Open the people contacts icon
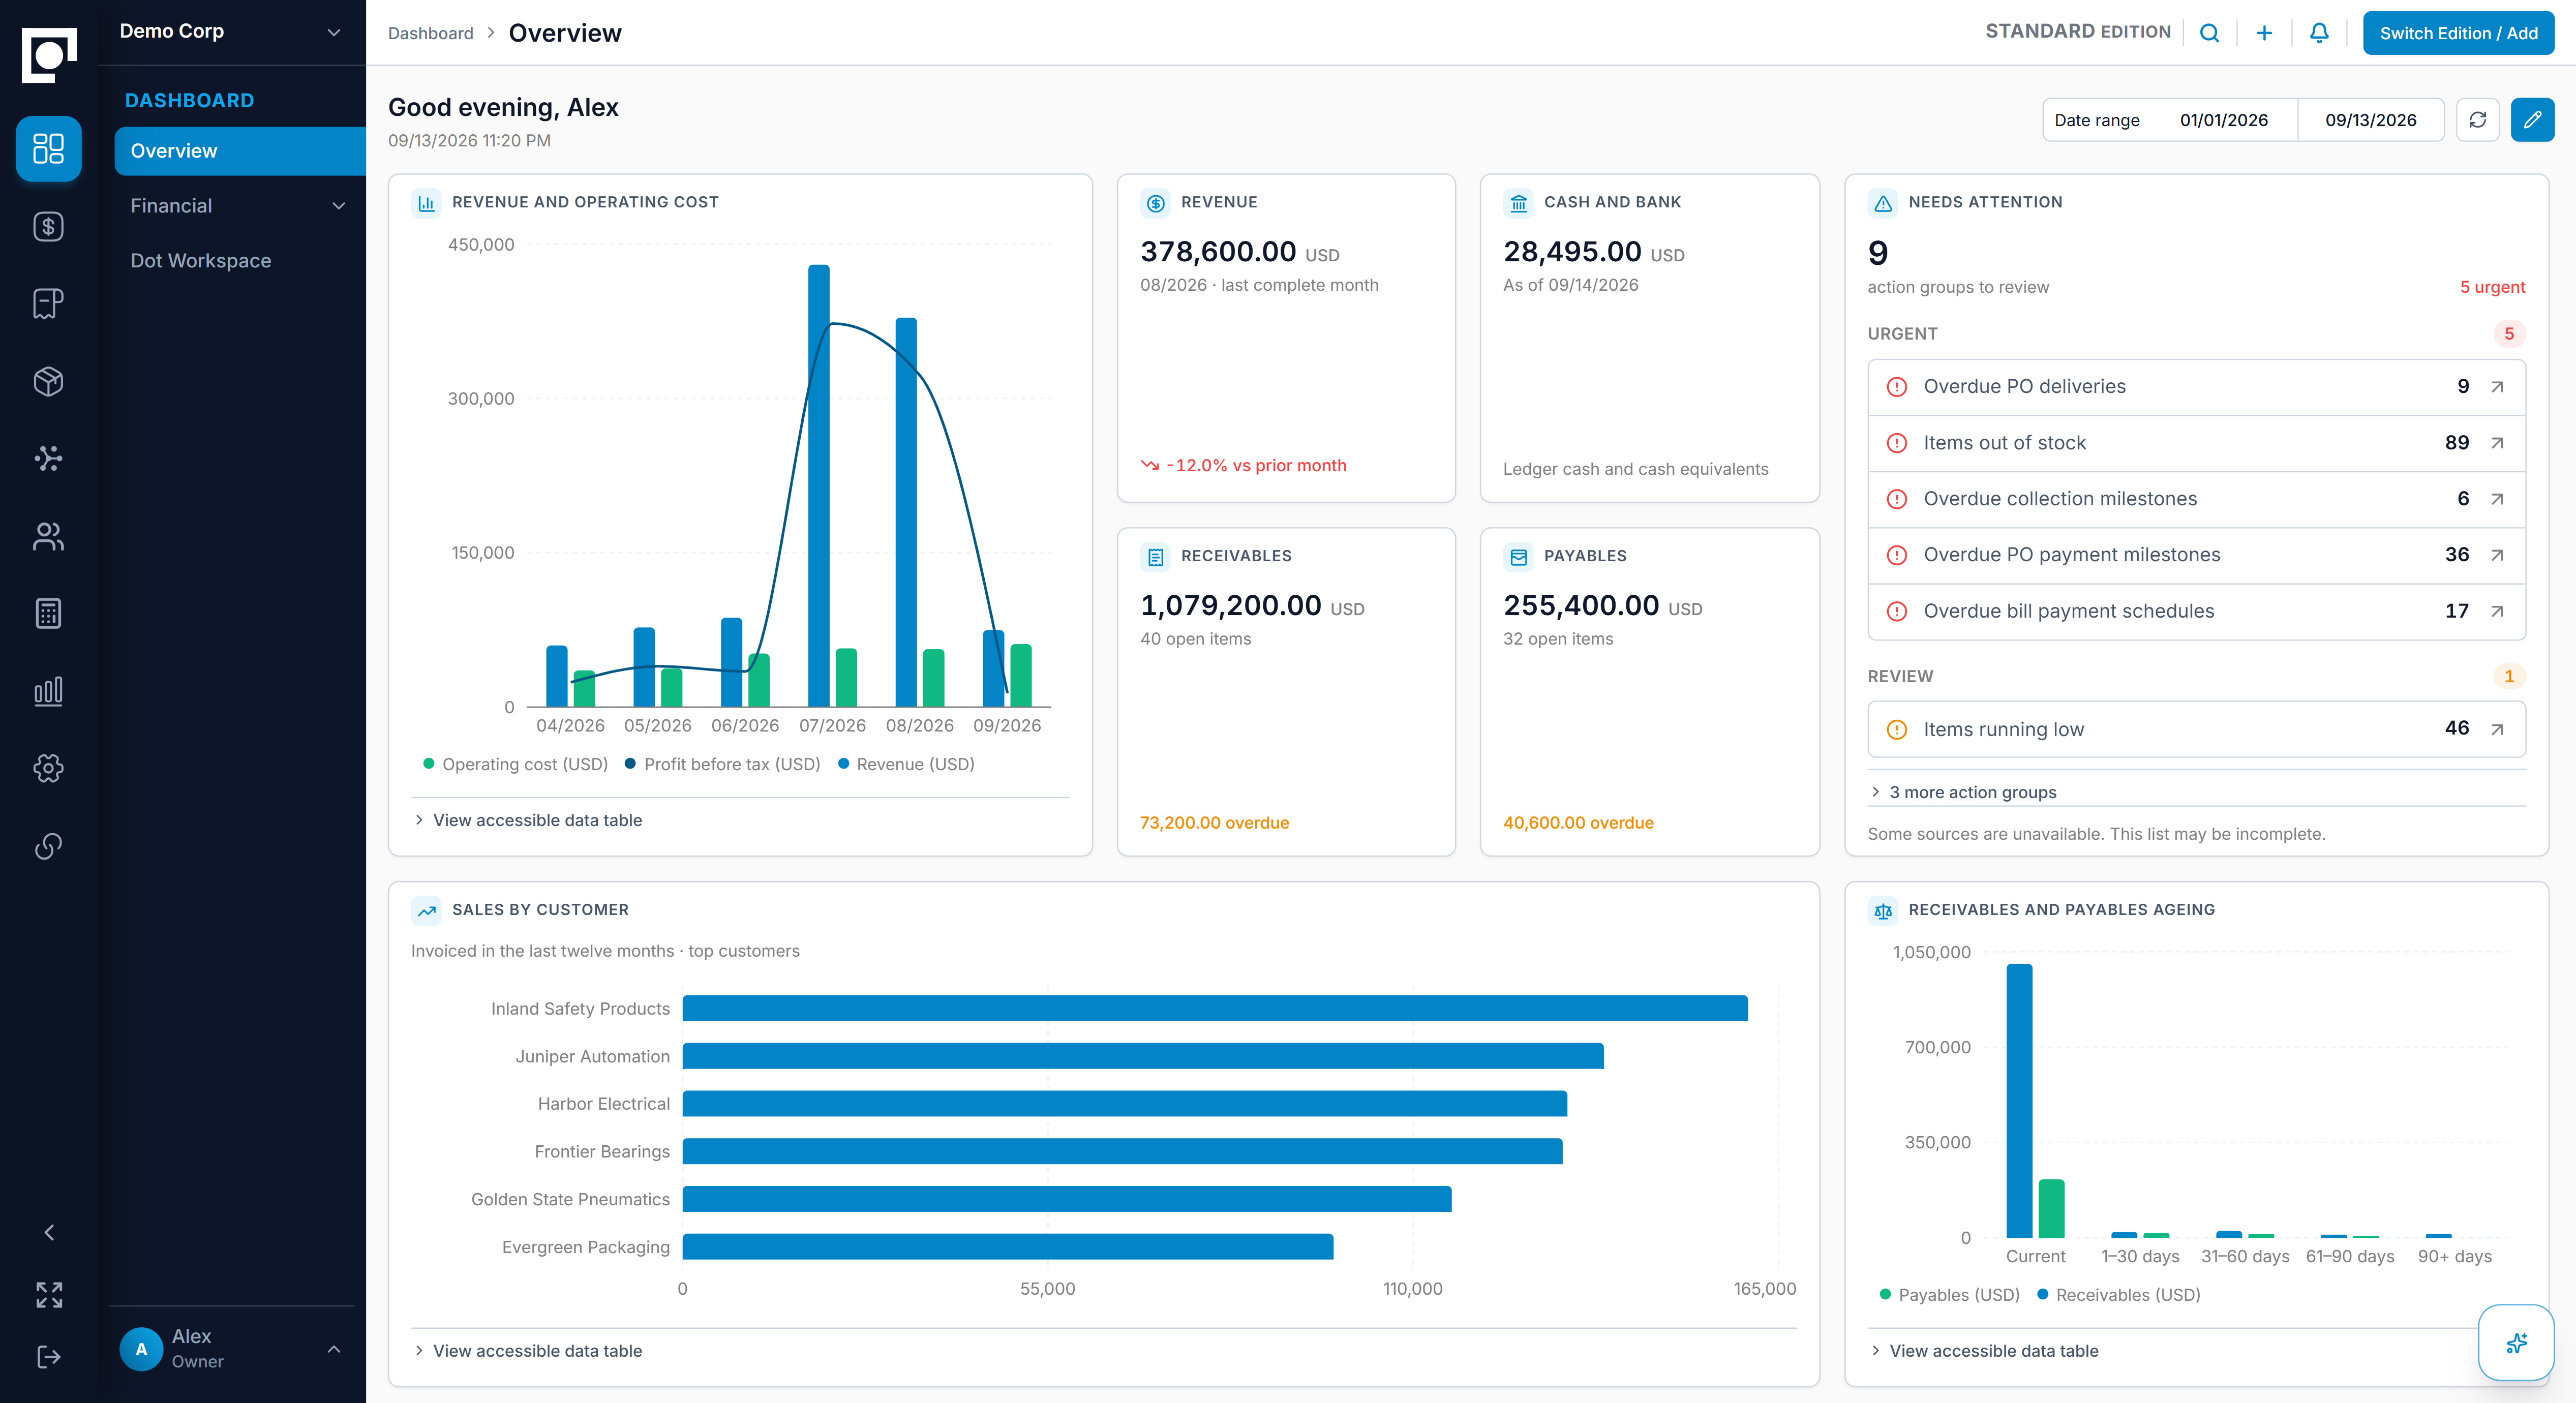 [48, 537]
